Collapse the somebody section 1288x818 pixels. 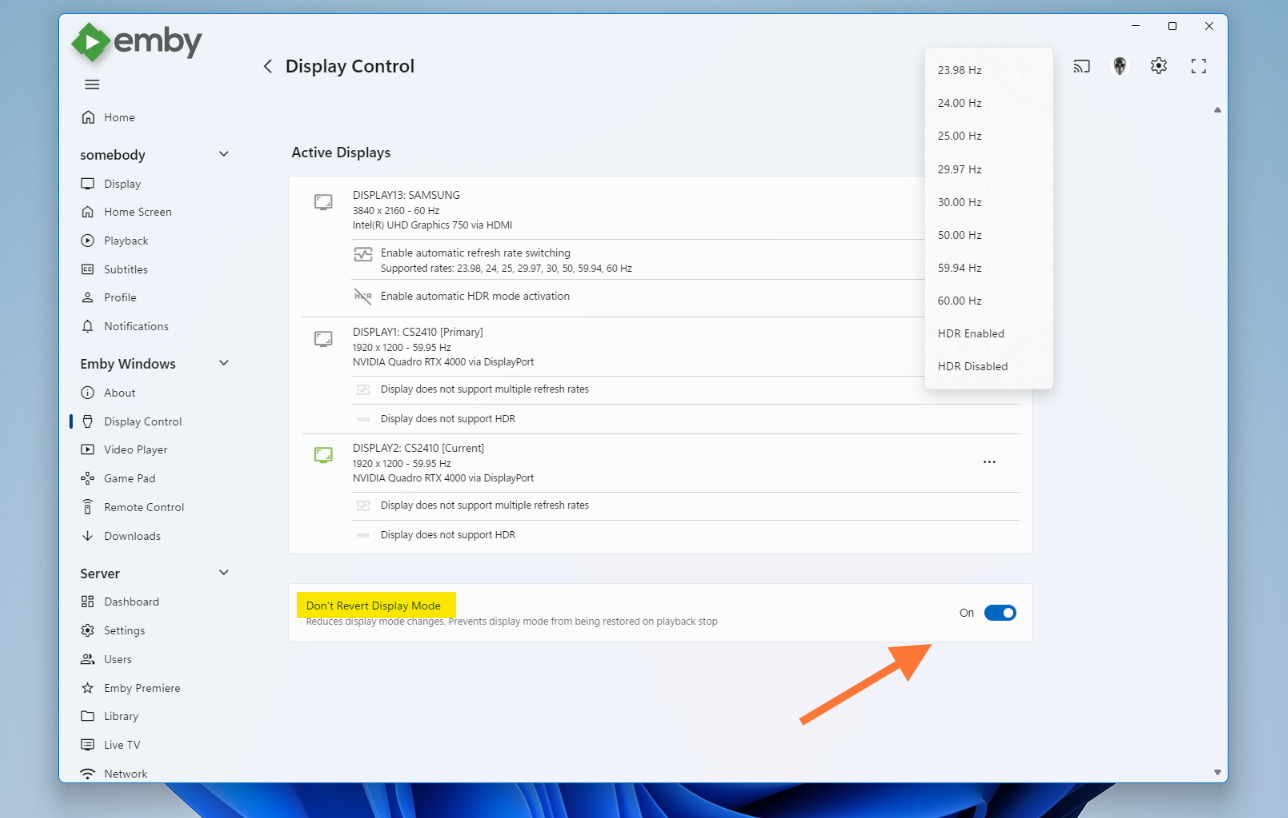(x=223, y=154)
